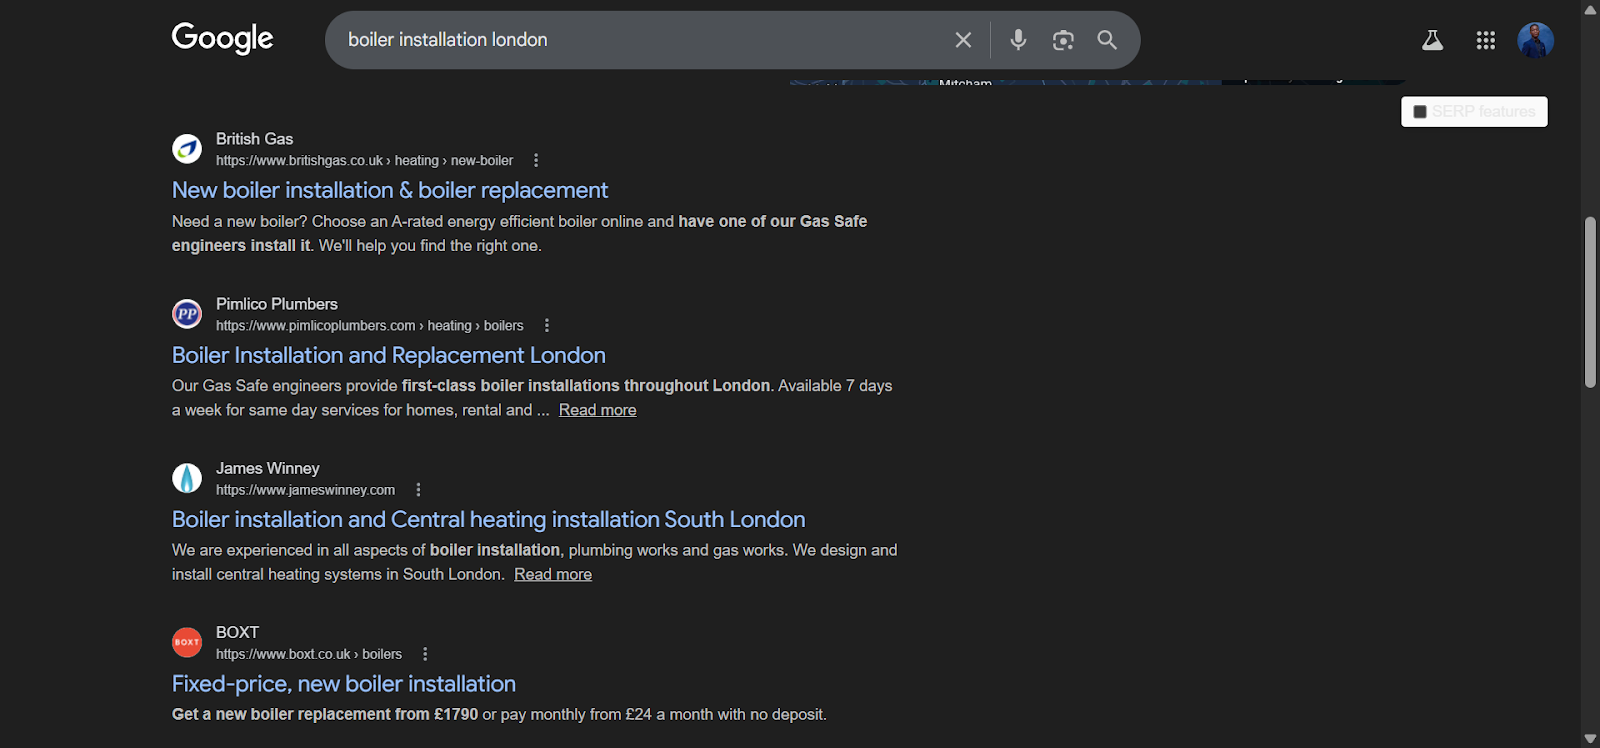Open the Google account profile avatar

(x=1535, y=40)
